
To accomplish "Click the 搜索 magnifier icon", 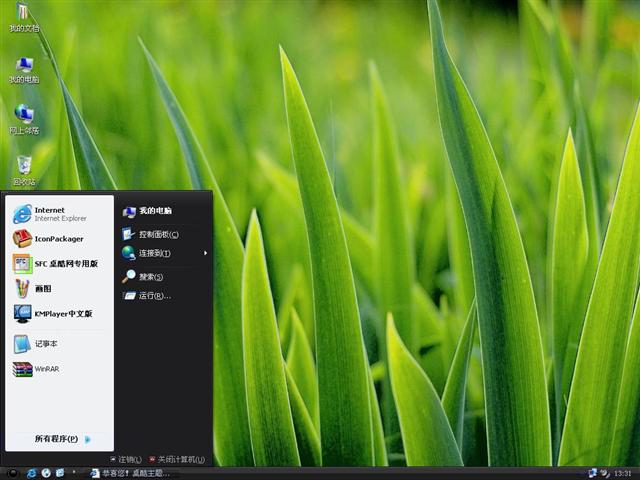I will click(129, 276).
